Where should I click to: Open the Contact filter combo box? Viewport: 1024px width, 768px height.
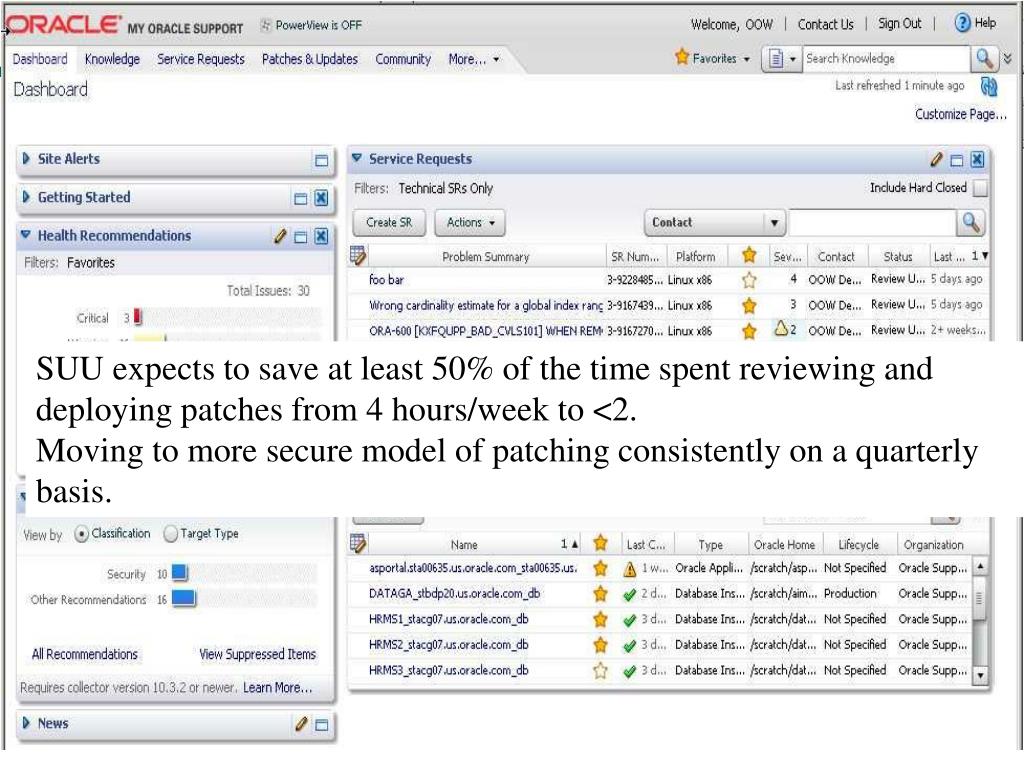click(714, 223)
